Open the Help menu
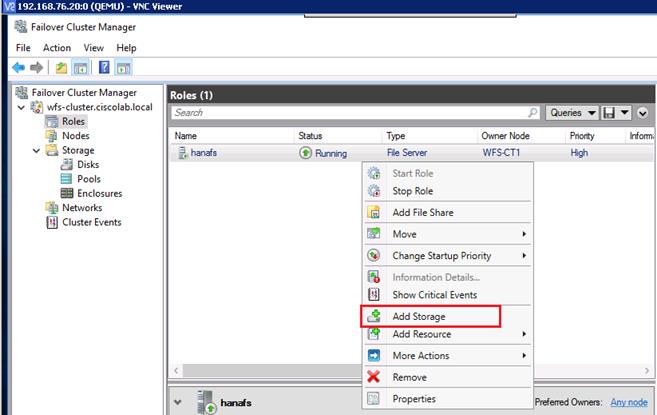 click(126, 48)
